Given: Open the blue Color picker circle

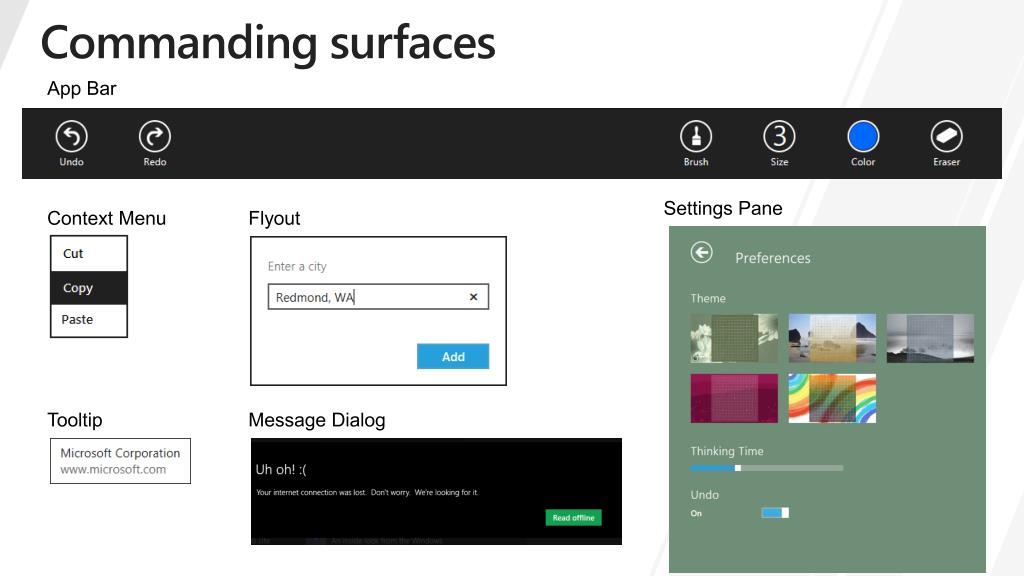Looking at the screenshot, I should pos(863,136).
